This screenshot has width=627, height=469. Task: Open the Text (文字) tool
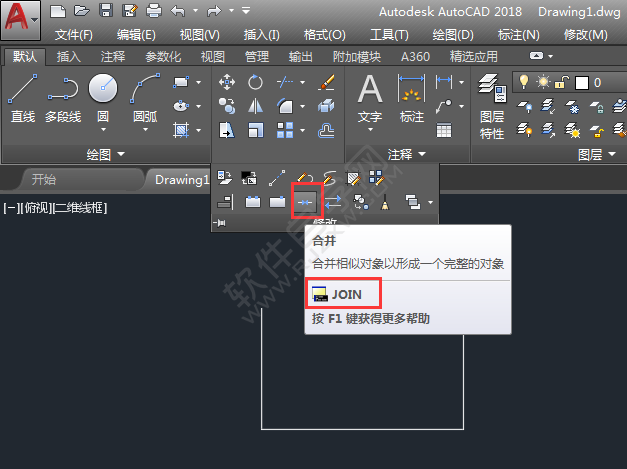click(x=370, y=98)
